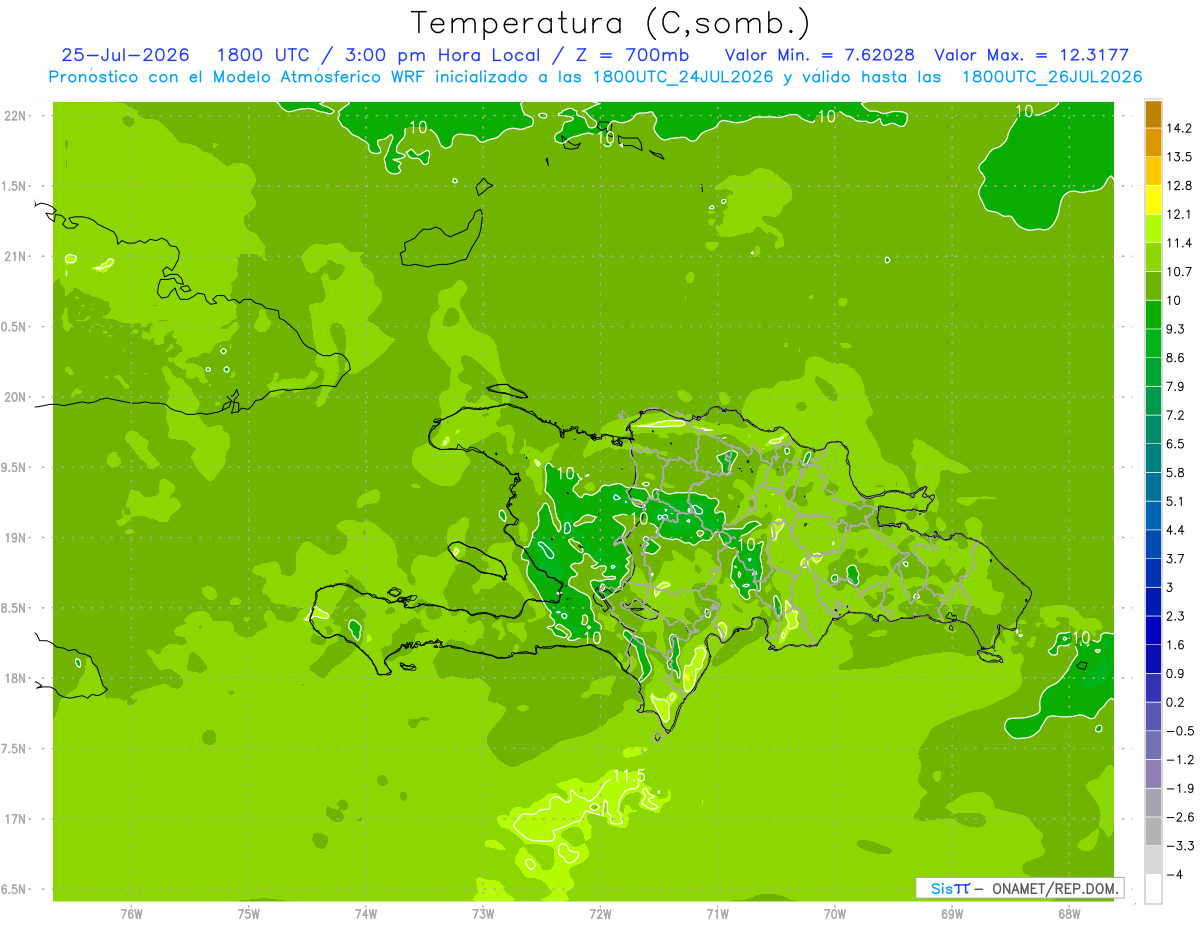Screen dimensions: 1200x927
Task: Click the "75W" longitude label
Action: 249,912
